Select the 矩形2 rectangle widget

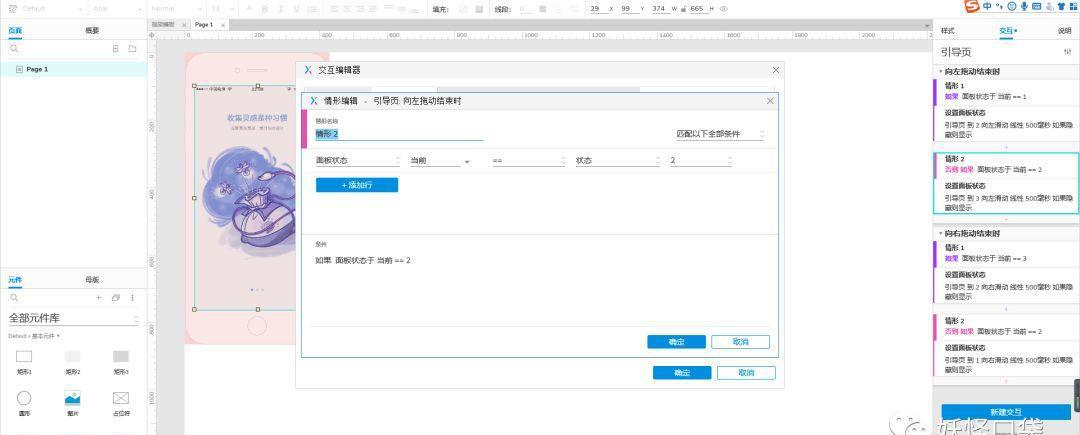click(x=72, y=361)
